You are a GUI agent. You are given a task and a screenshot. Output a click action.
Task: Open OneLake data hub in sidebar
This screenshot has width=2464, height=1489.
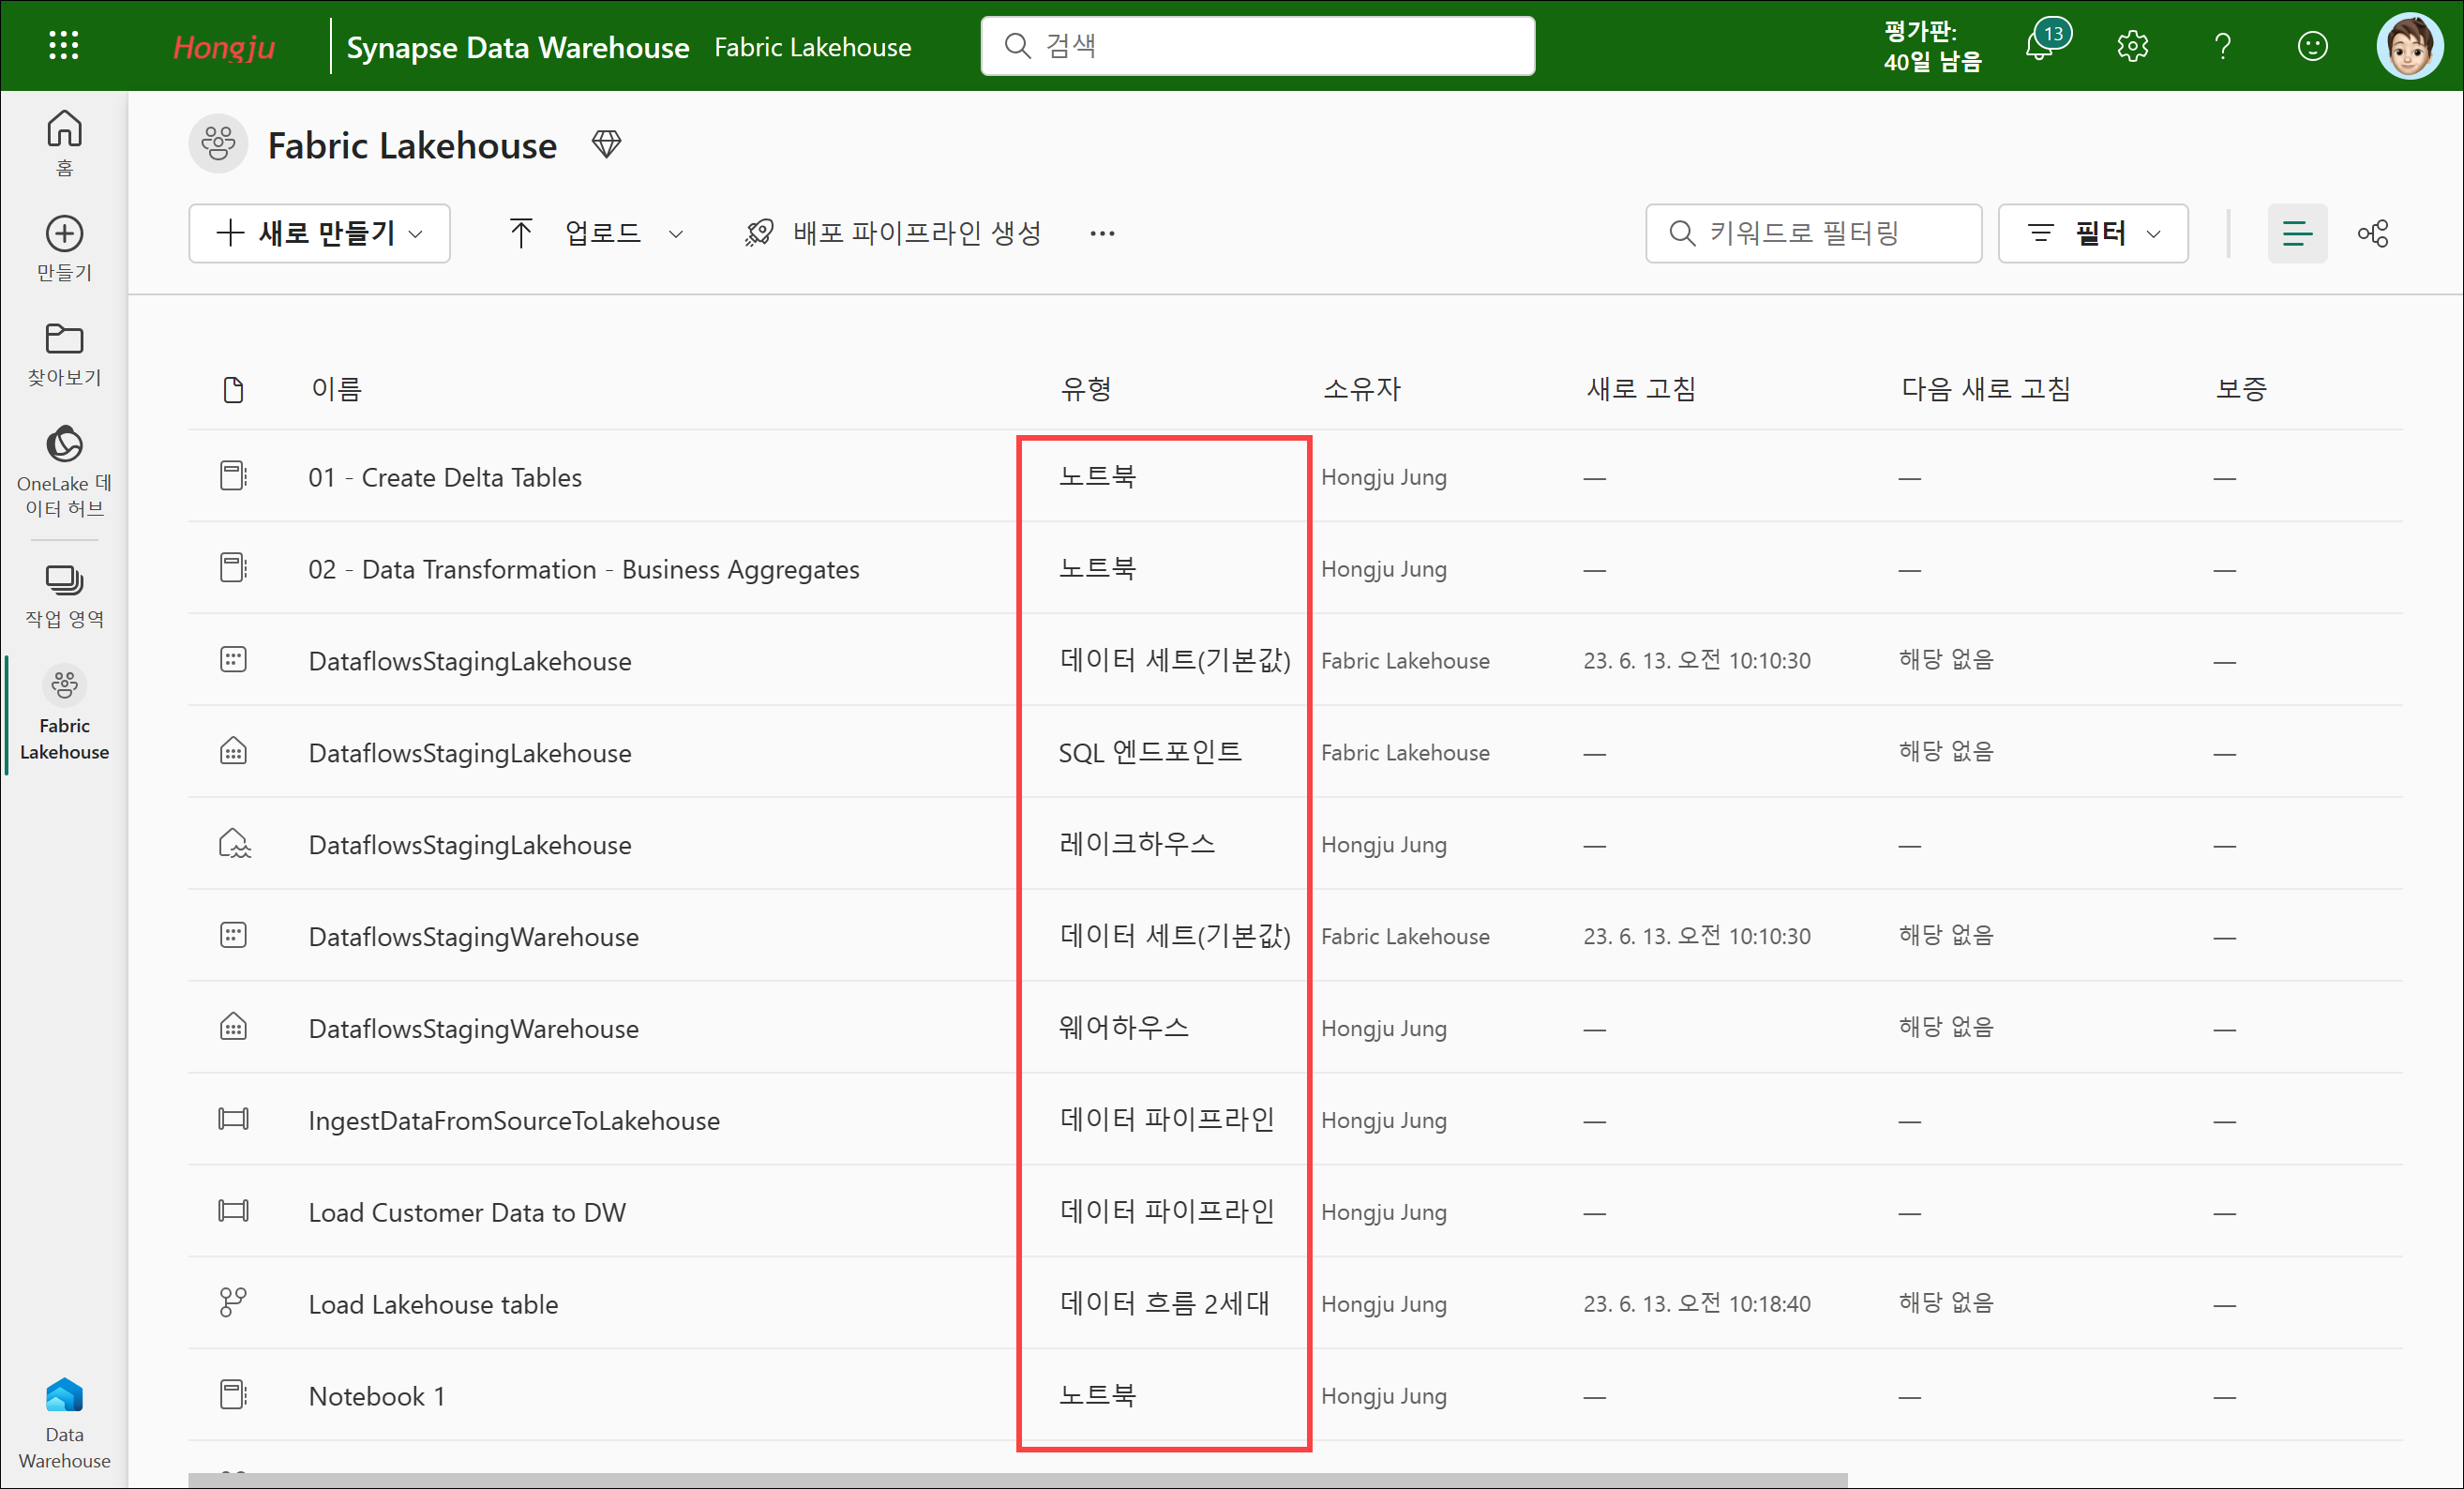[64, 470]
